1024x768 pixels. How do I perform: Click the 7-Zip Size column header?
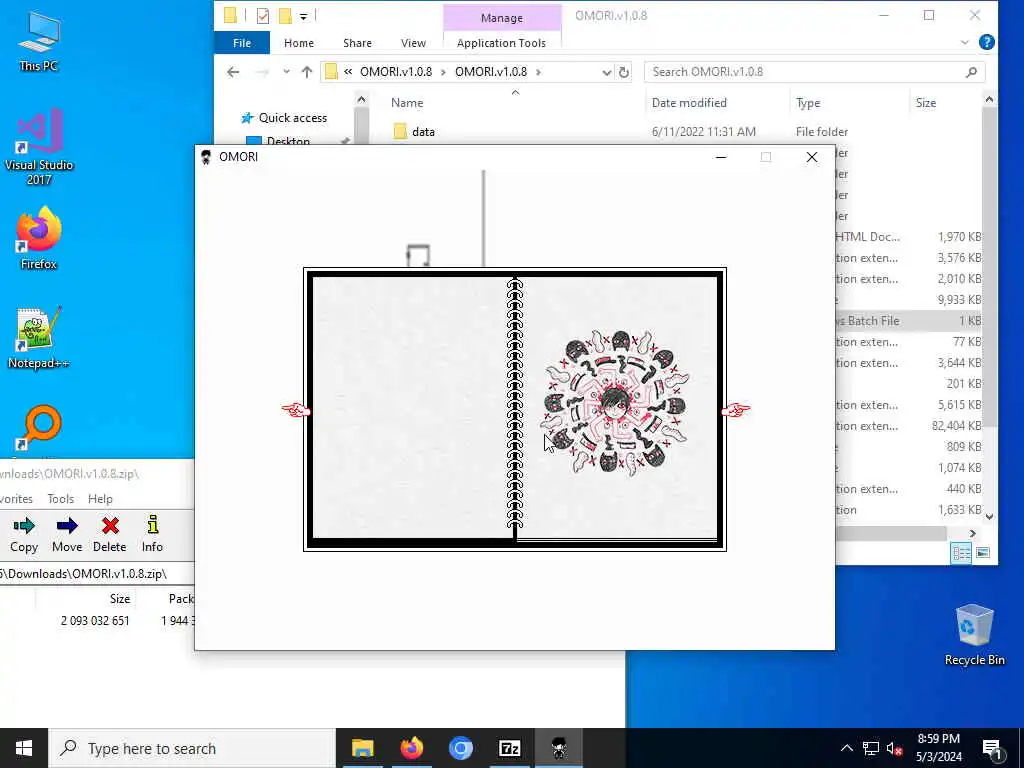tap(120, 598)
